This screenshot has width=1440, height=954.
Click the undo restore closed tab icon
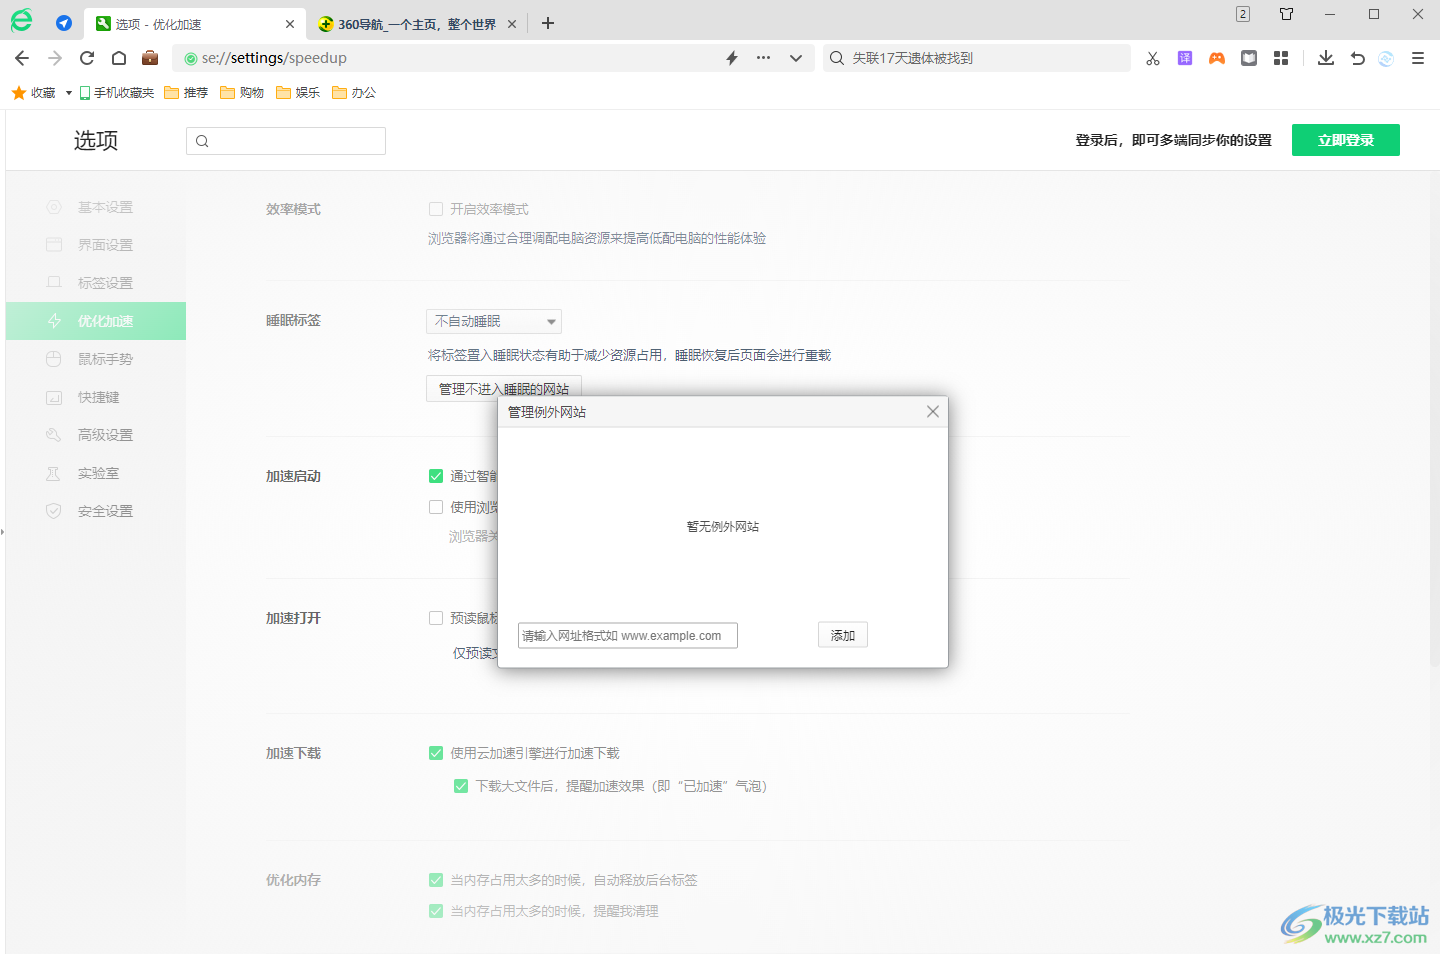(1358, 58)
